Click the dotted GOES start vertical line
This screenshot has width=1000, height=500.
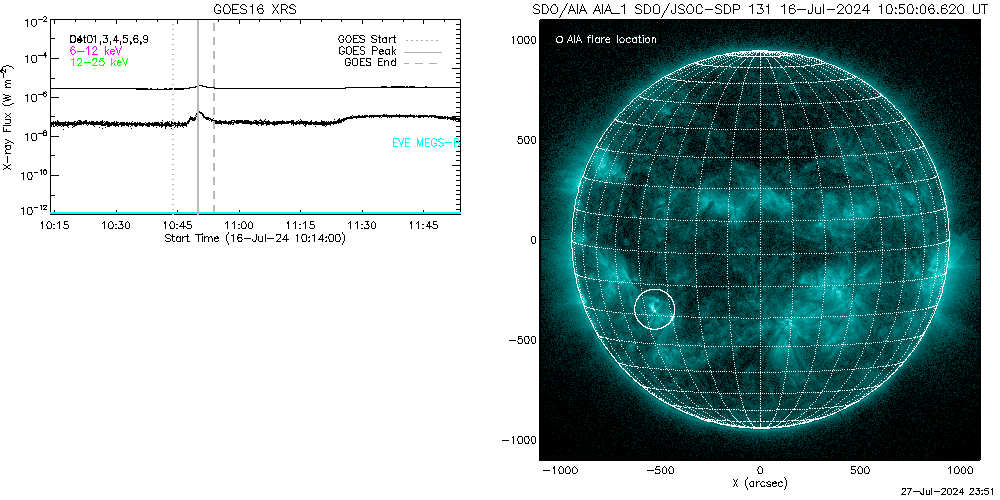click(173, 117)
